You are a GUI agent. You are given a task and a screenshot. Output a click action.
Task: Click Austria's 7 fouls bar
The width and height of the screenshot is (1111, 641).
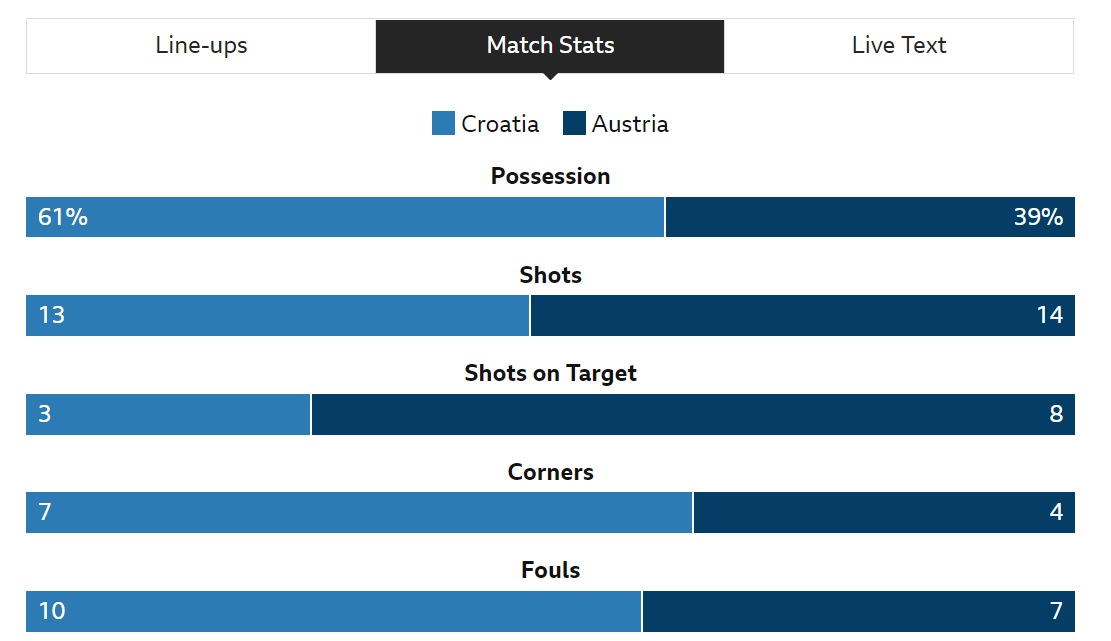(859, 611)
